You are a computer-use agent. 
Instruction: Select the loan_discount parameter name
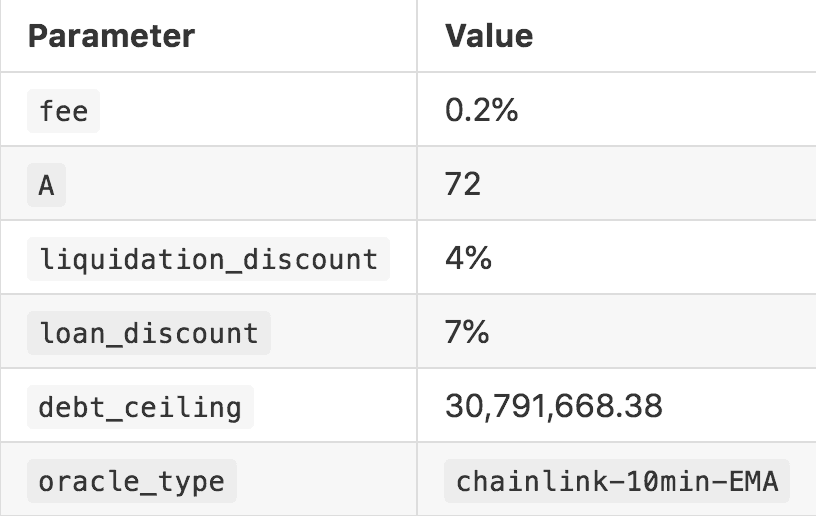[148, 333]
